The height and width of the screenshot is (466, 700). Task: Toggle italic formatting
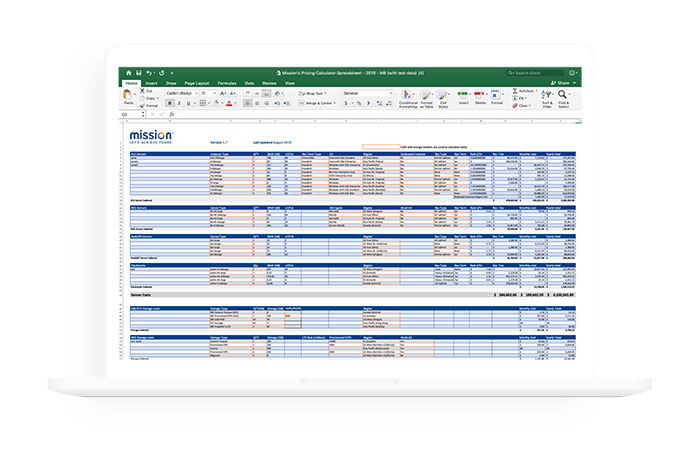tap(179, 103)
